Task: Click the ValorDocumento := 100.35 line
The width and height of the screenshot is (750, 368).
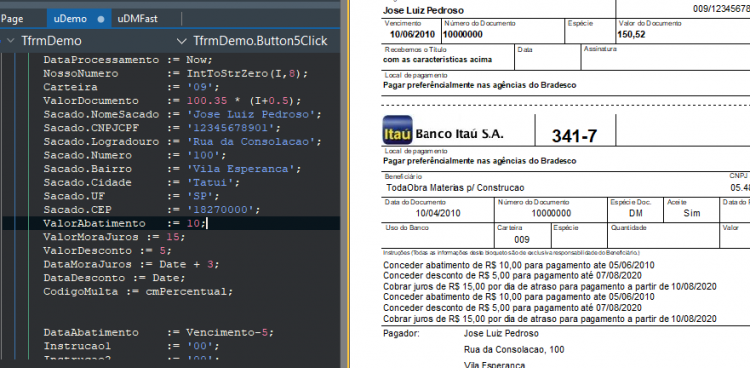Action: point(173,101)
